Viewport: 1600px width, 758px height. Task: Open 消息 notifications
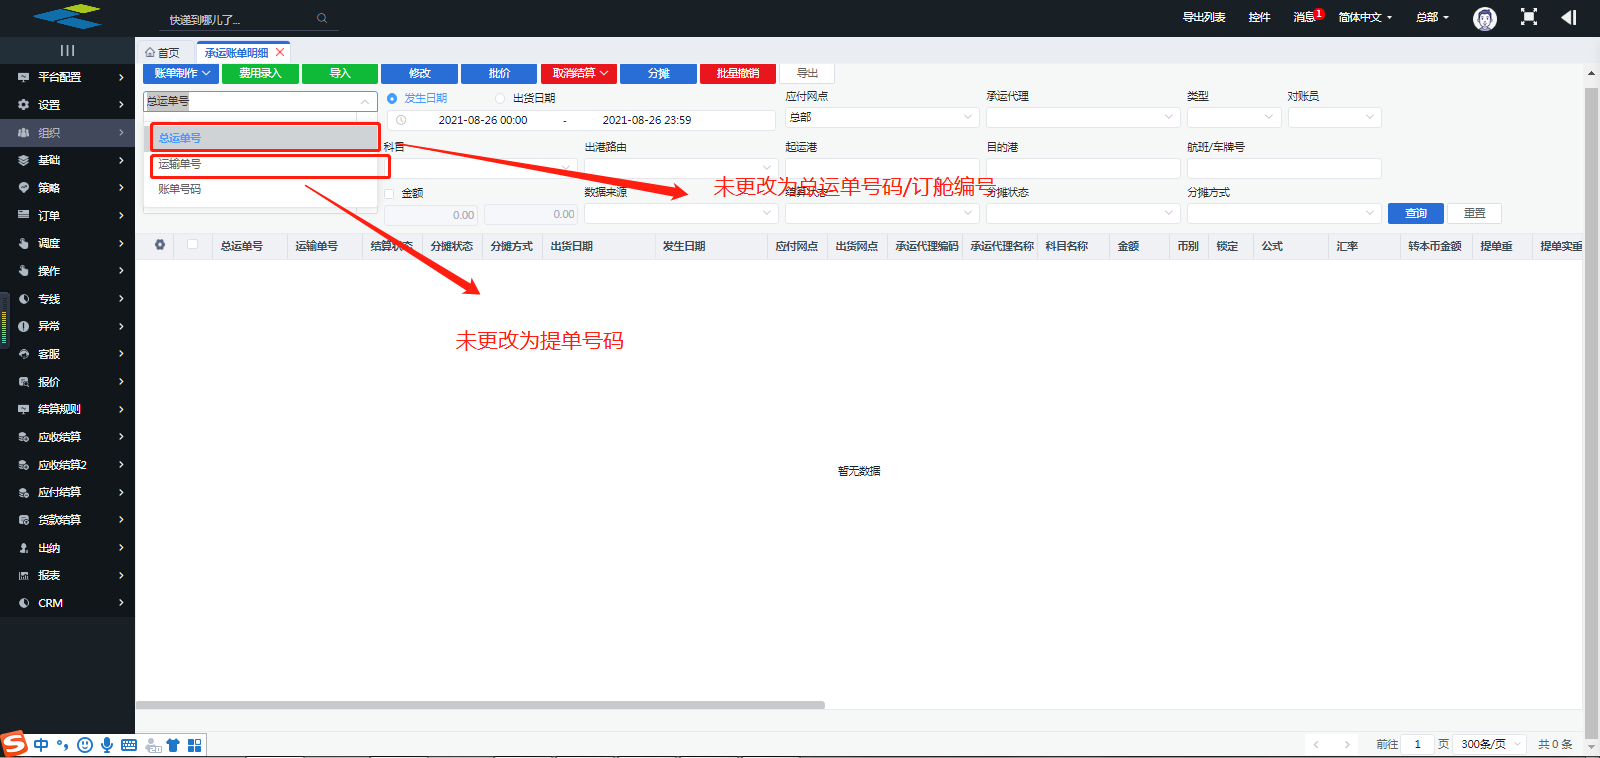pos(1306,17)
